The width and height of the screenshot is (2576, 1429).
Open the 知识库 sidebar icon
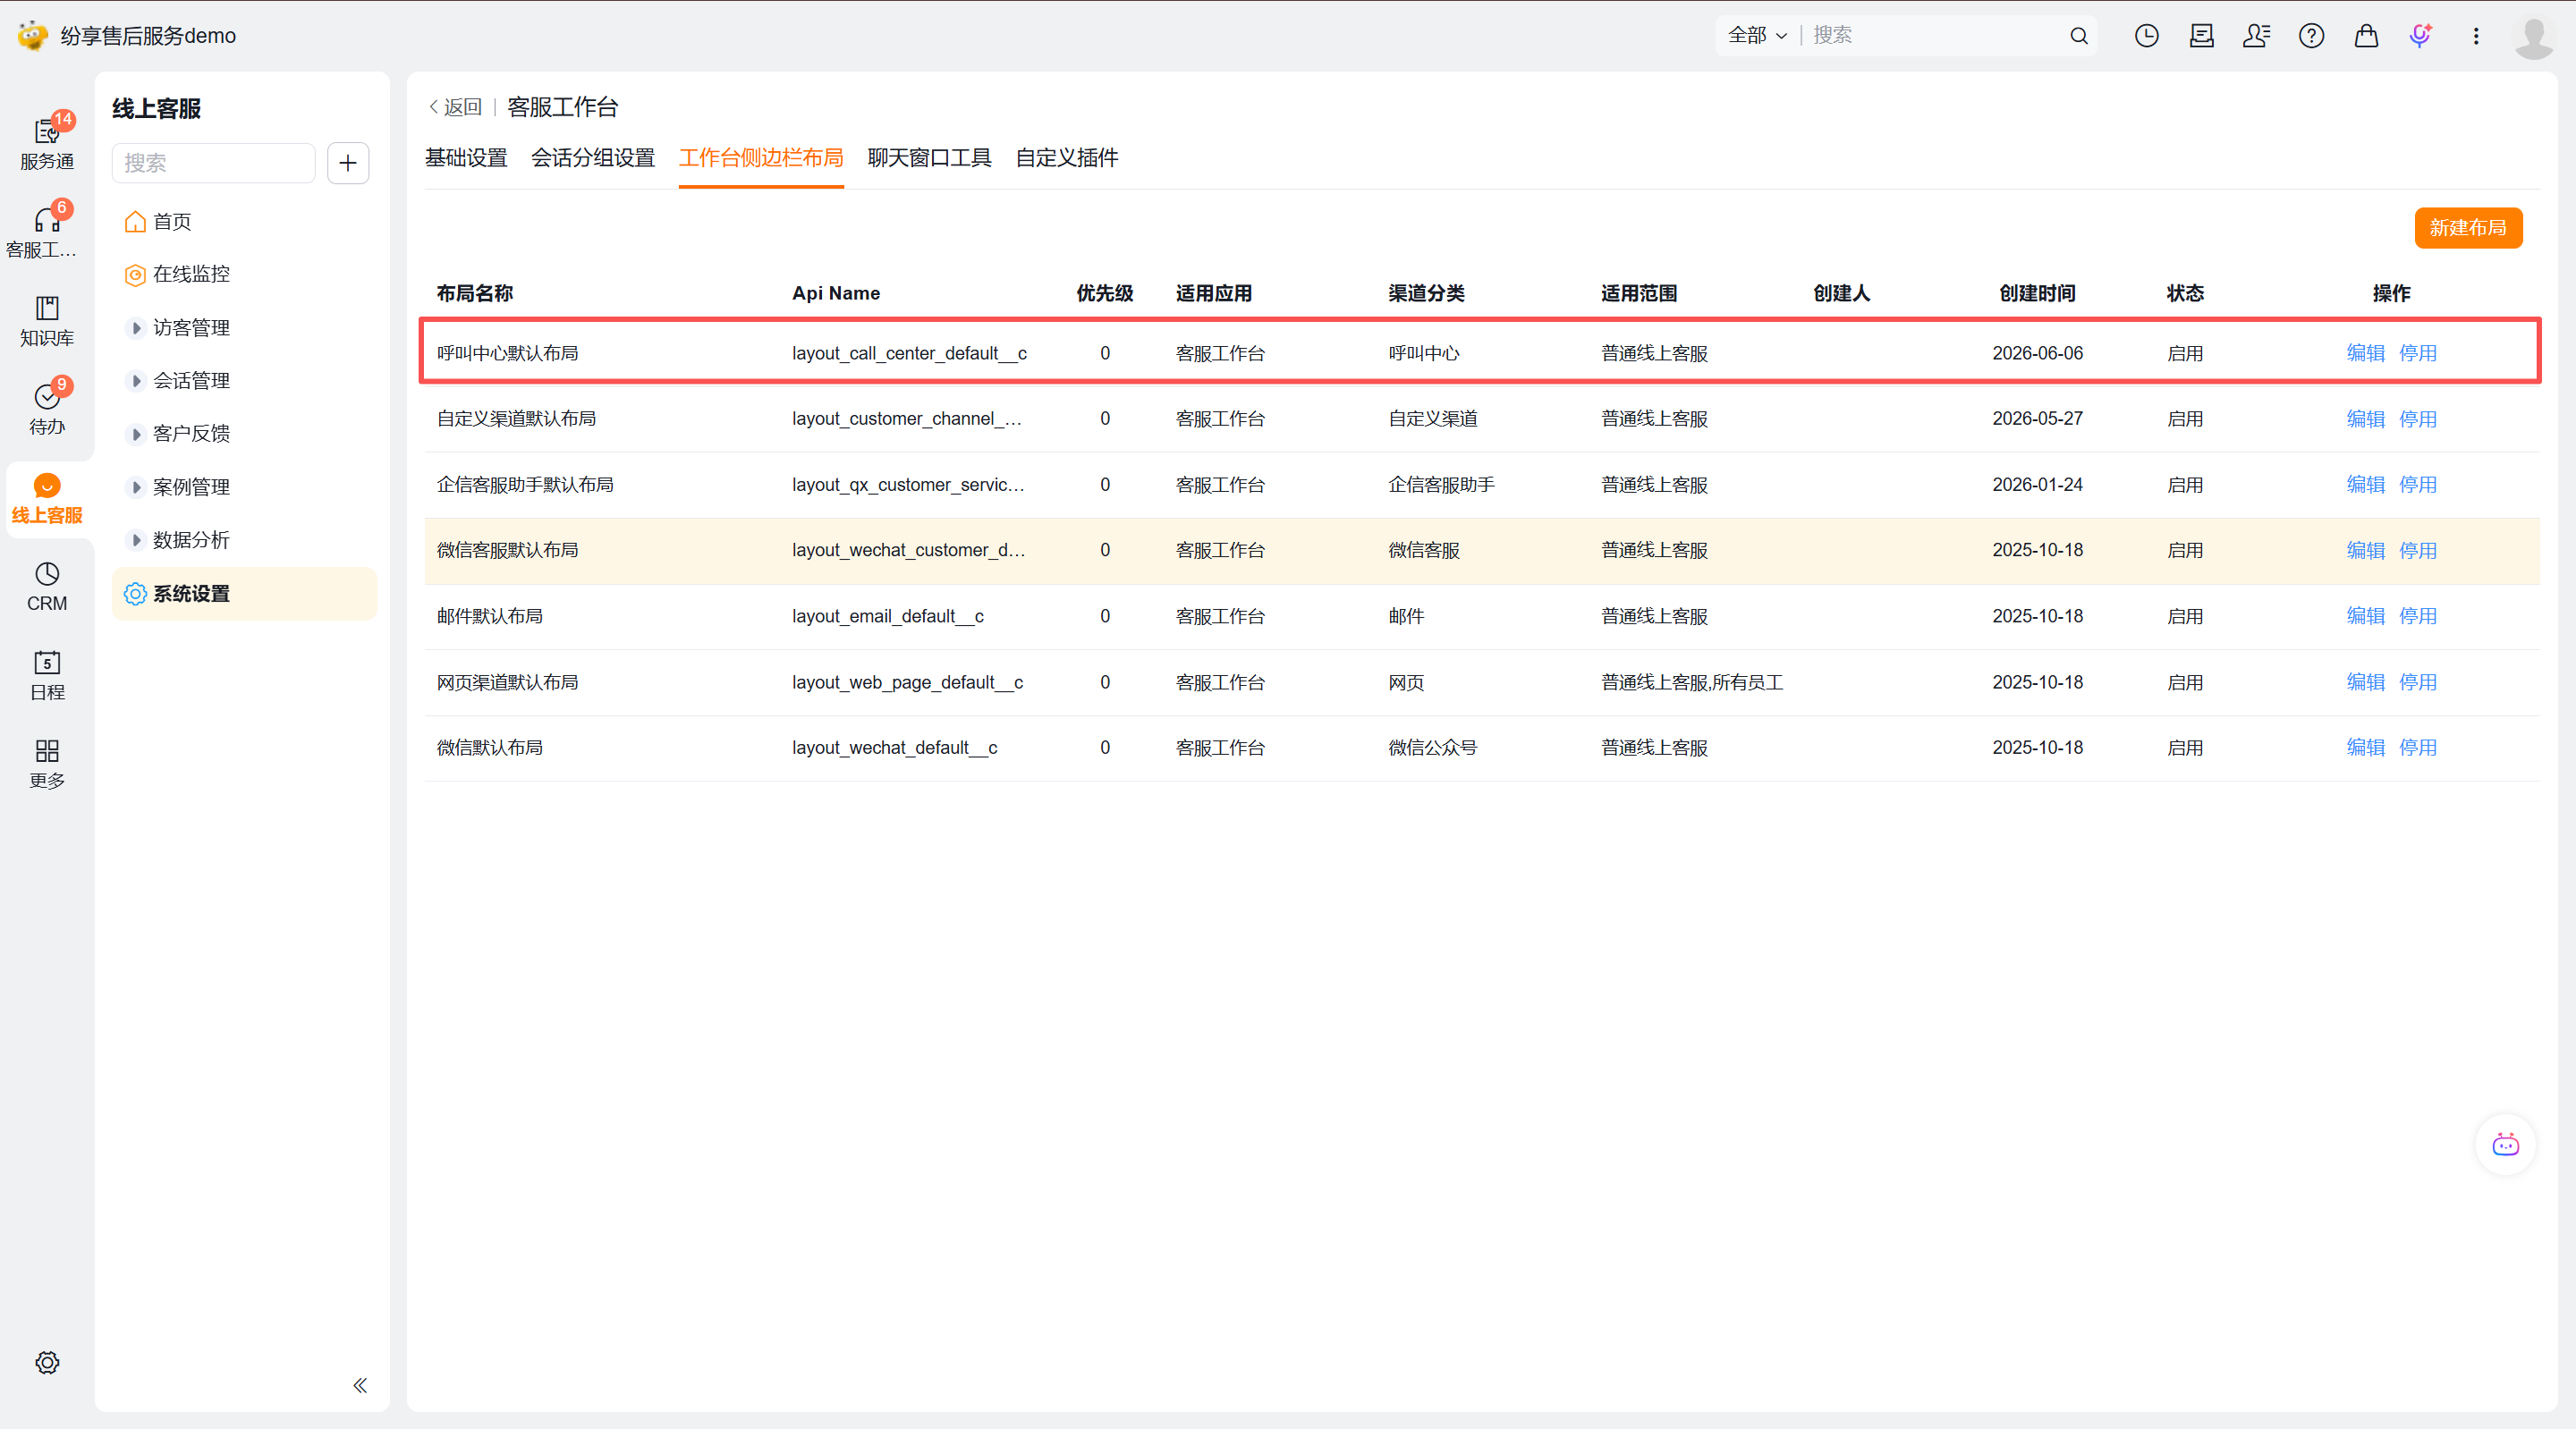pyautogui.click(x=47, y=320)
